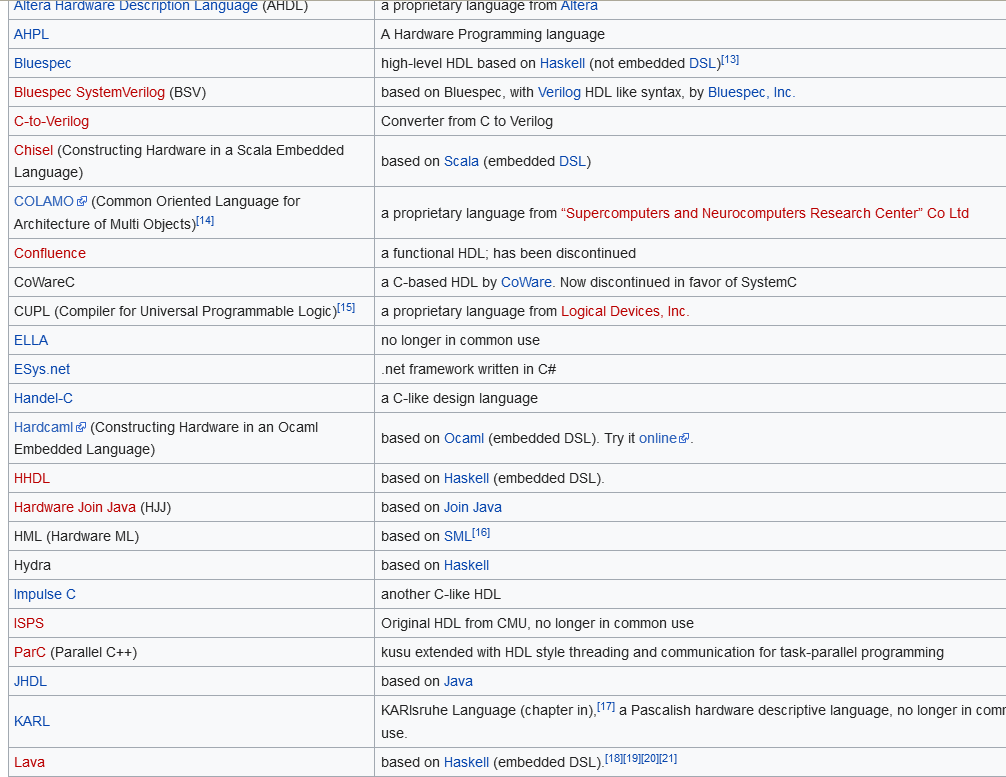Open citation [20] reference

coord(650,758)
